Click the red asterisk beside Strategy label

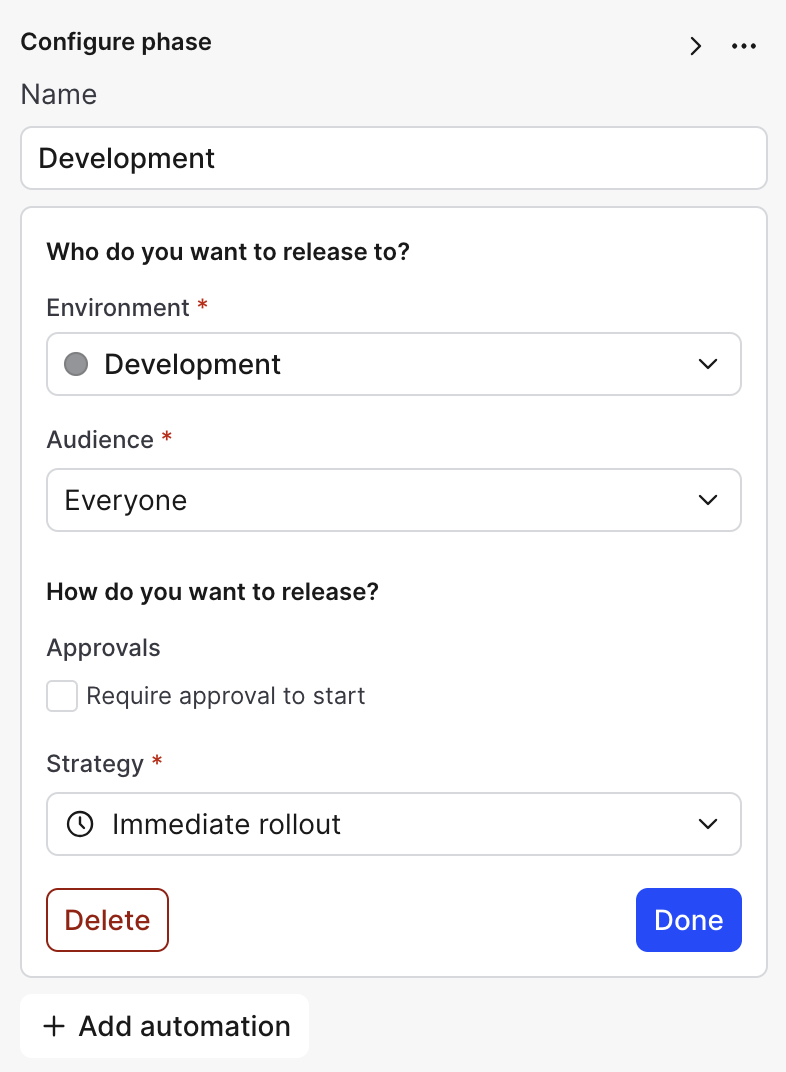coord(155,764)
